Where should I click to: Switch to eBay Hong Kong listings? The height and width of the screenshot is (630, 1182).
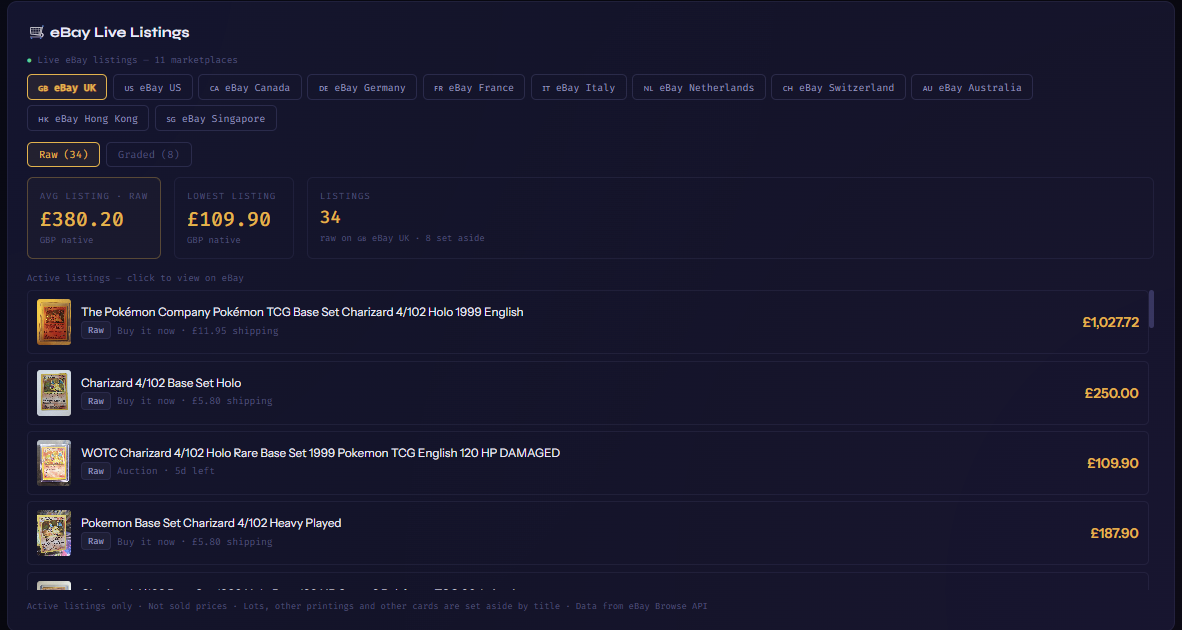pyautogui.click(x=88, y=118)
